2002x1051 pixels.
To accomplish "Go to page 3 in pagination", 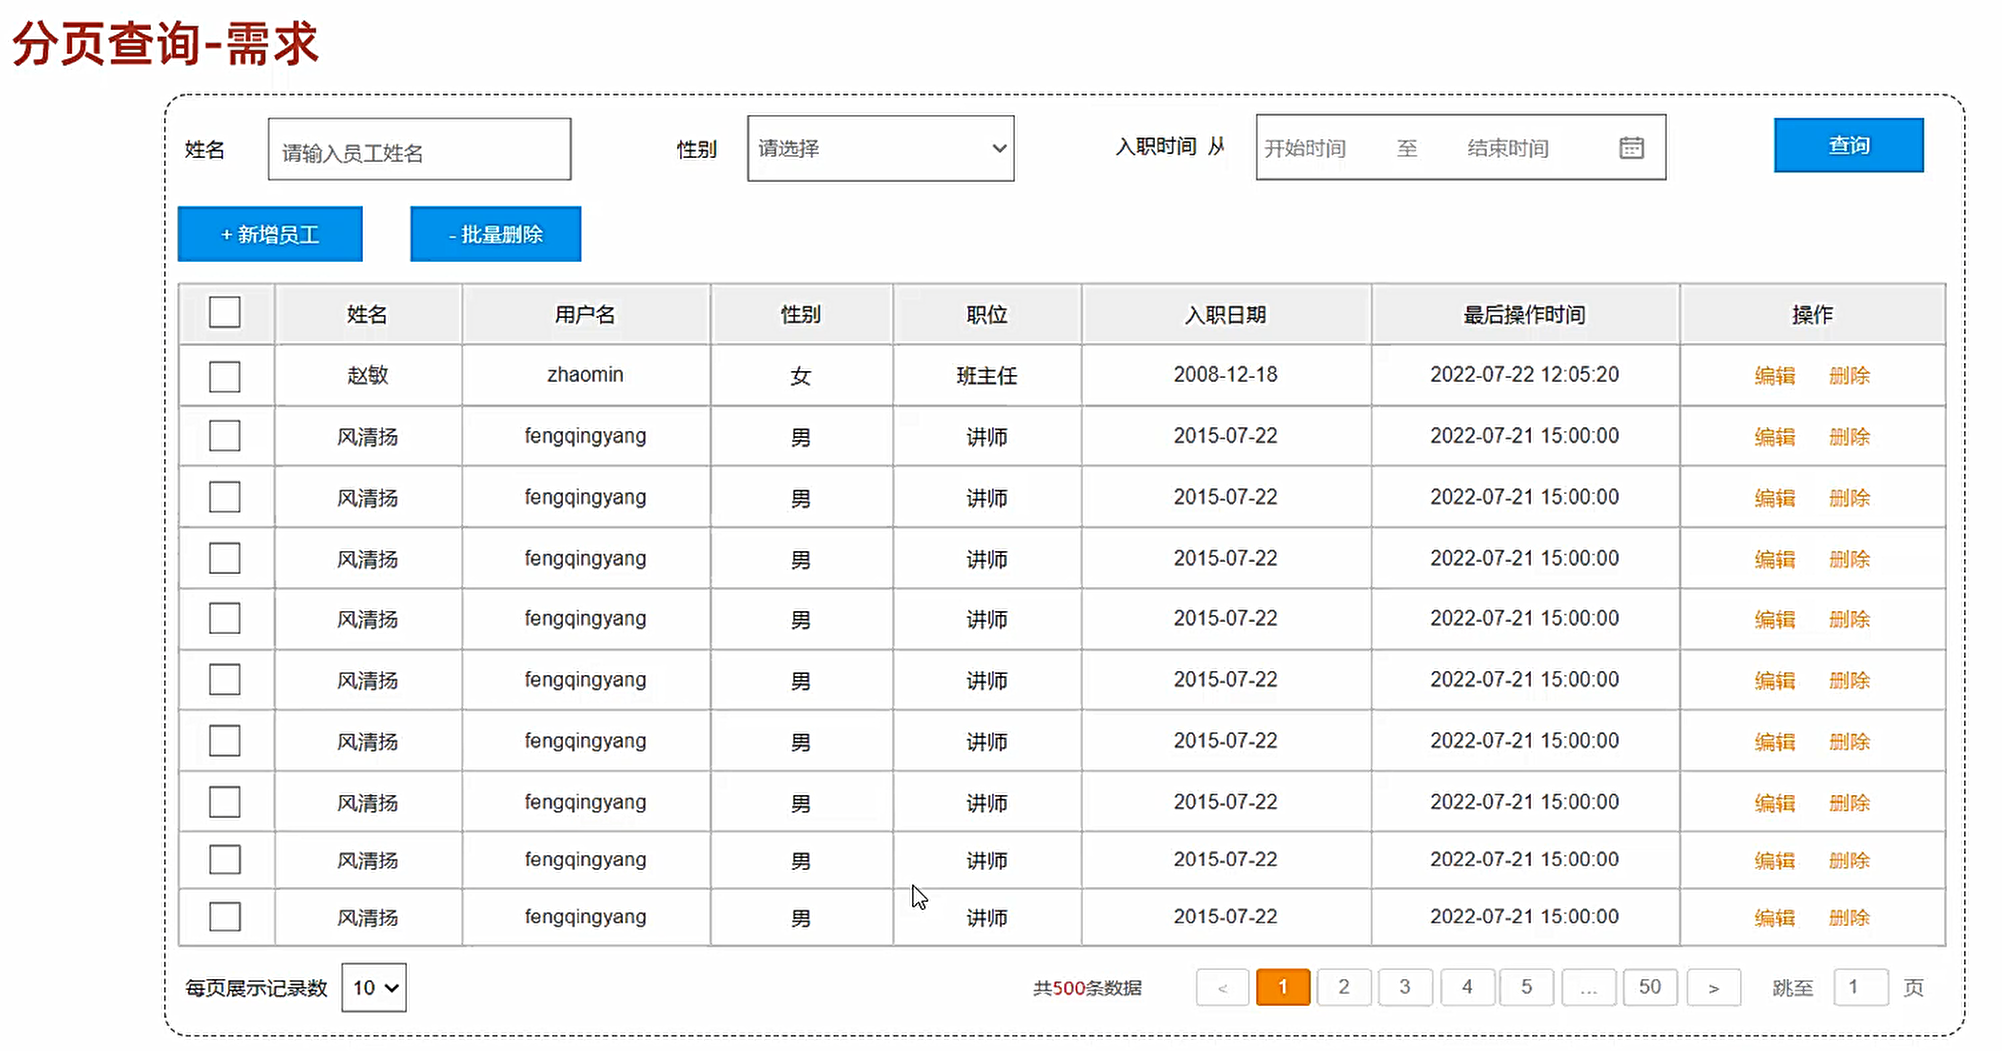I will [x=1405, y=987].
